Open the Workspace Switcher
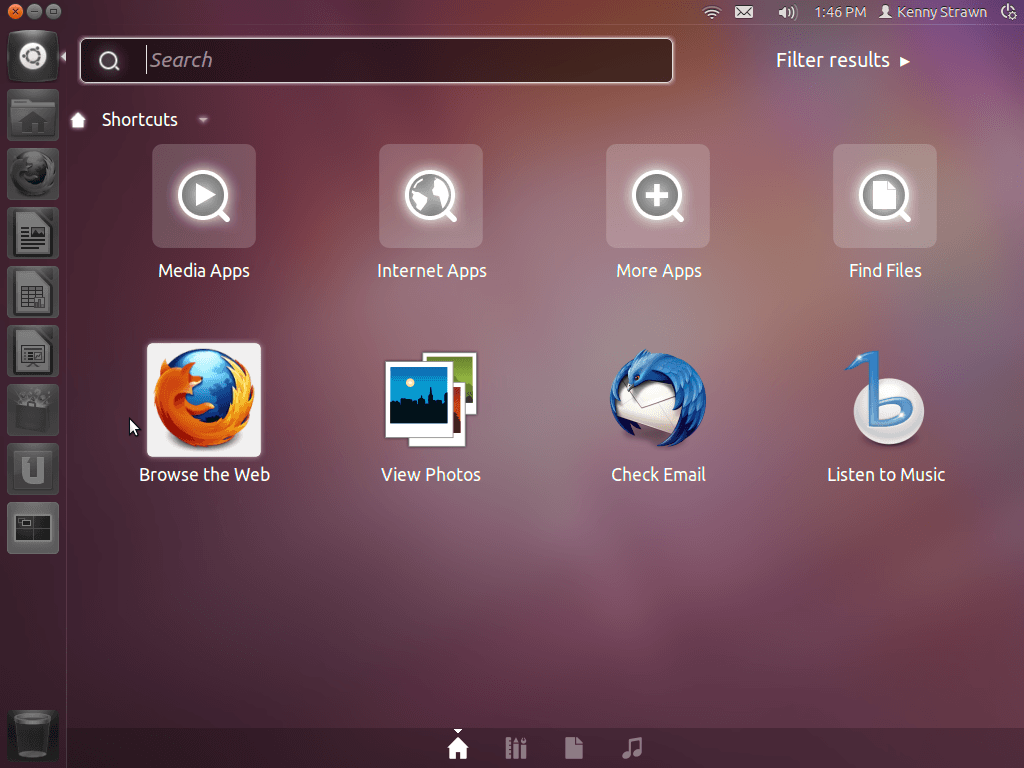 click(33, 528)
